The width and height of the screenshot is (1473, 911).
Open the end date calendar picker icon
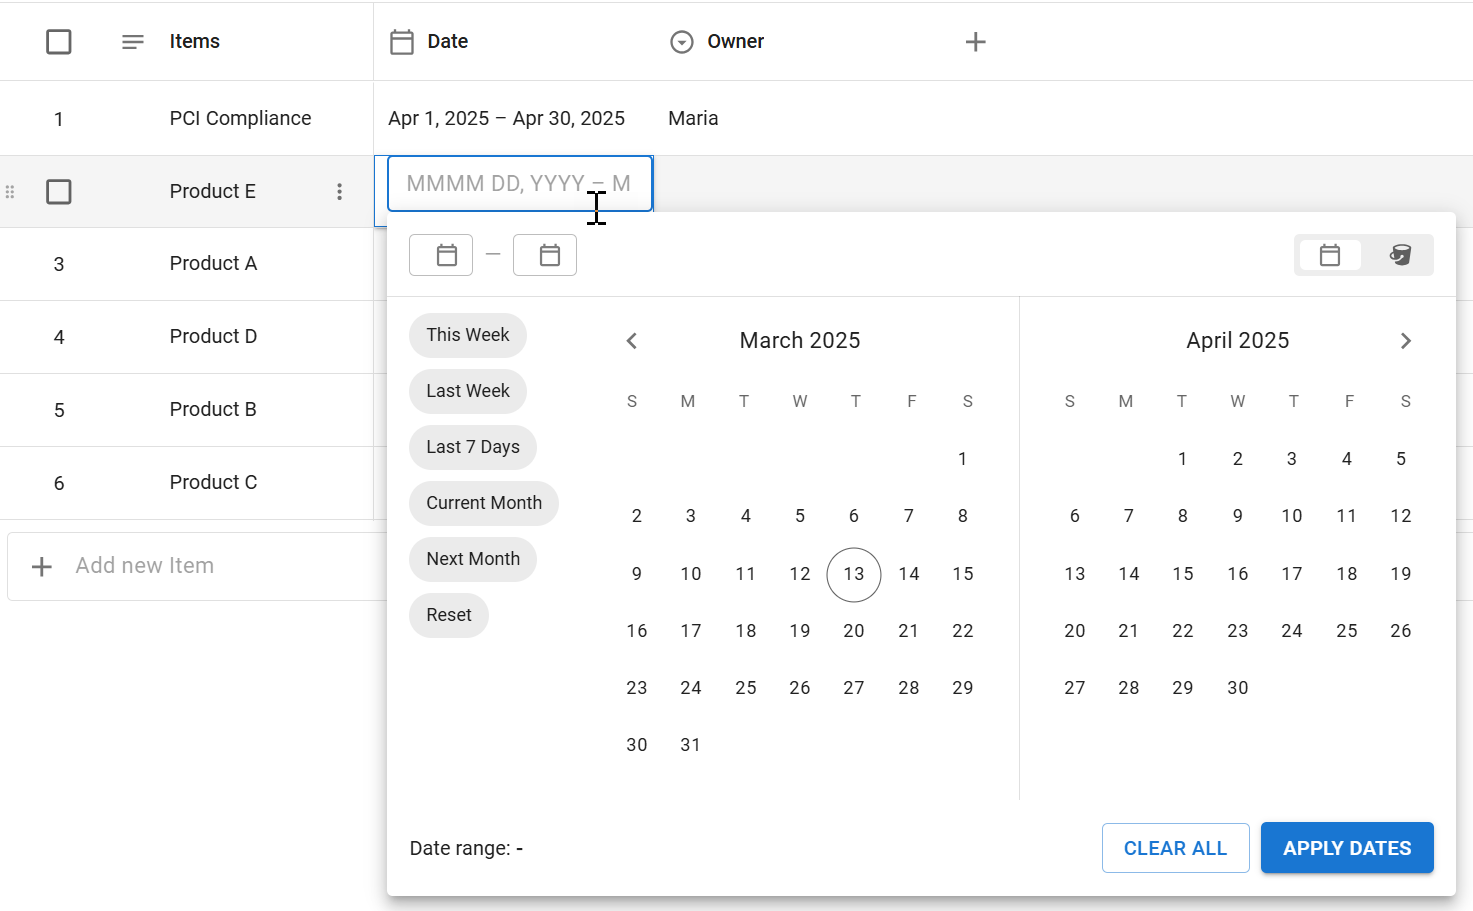pos(545,255)
